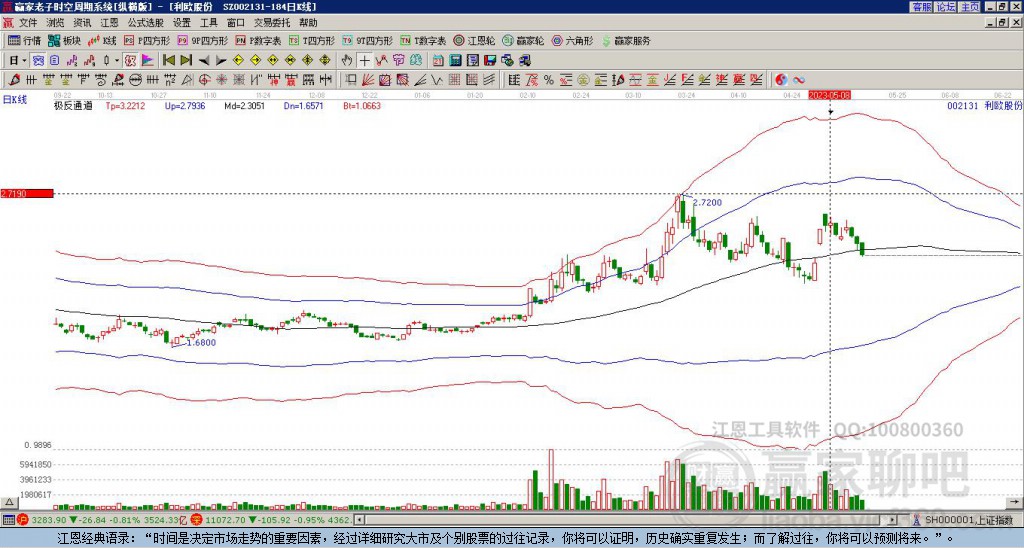Open the 六角形 tool

(x=572, y=40)
